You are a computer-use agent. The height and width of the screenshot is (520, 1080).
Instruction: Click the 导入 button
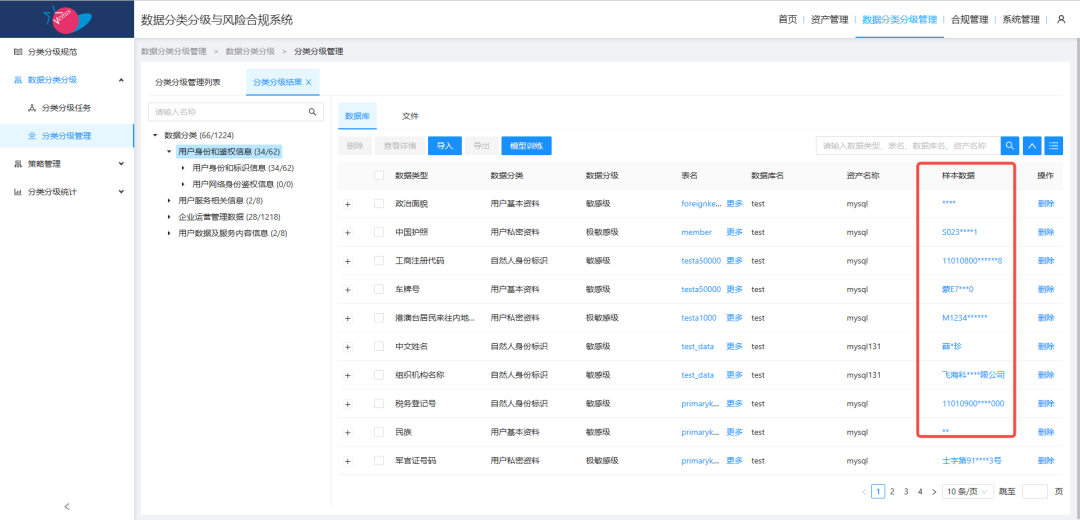[x=445, y=146]
